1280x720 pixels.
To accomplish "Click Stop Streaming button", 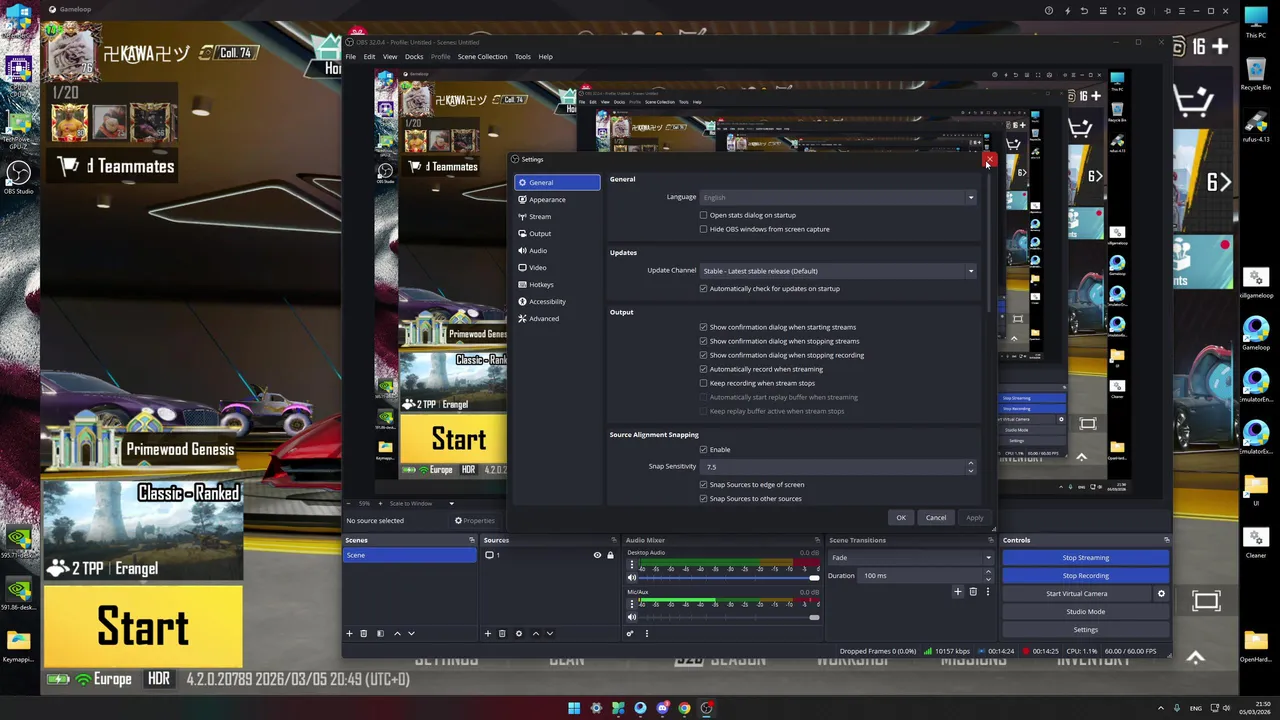I will (1085, 558).
